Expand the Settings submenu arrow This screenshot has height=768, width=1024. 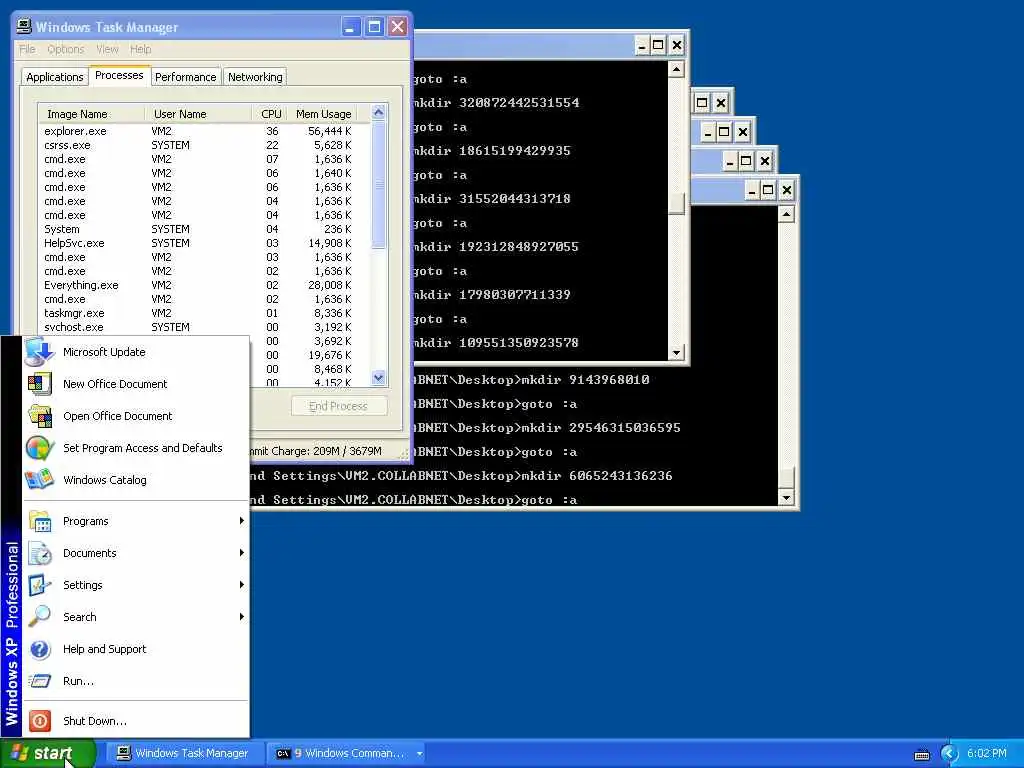point(242,584)
